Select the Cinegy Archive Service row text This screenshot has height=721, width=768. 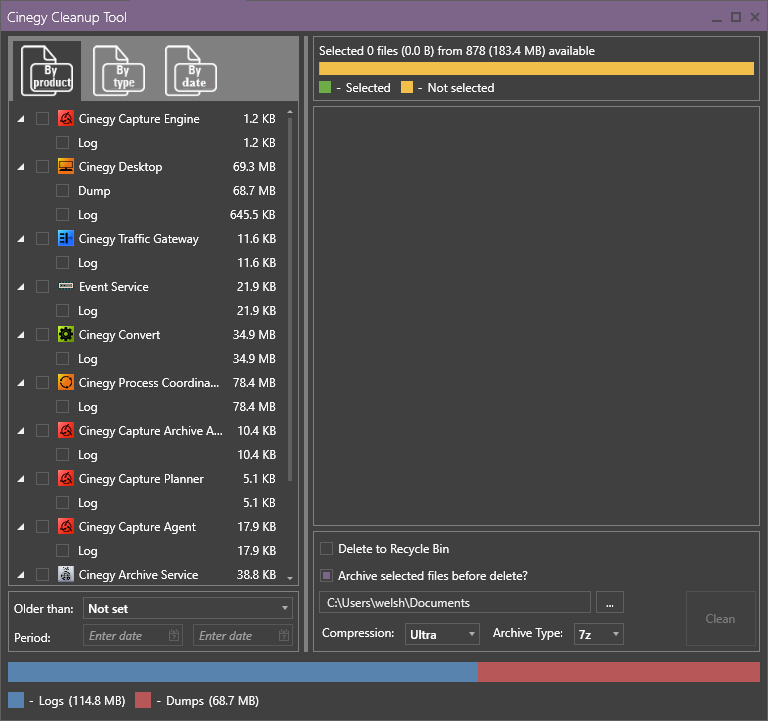139,575
